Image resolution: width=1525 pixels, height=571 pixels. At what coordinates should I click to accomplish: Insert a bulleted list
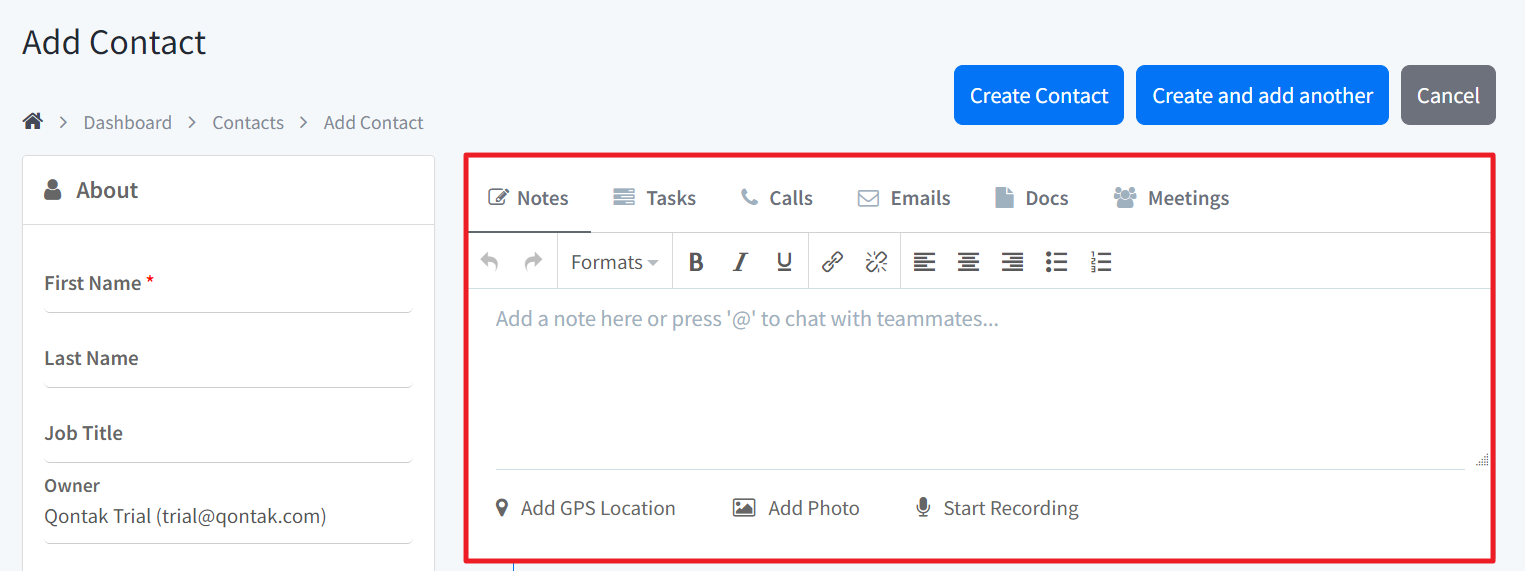coord(1056,262)
